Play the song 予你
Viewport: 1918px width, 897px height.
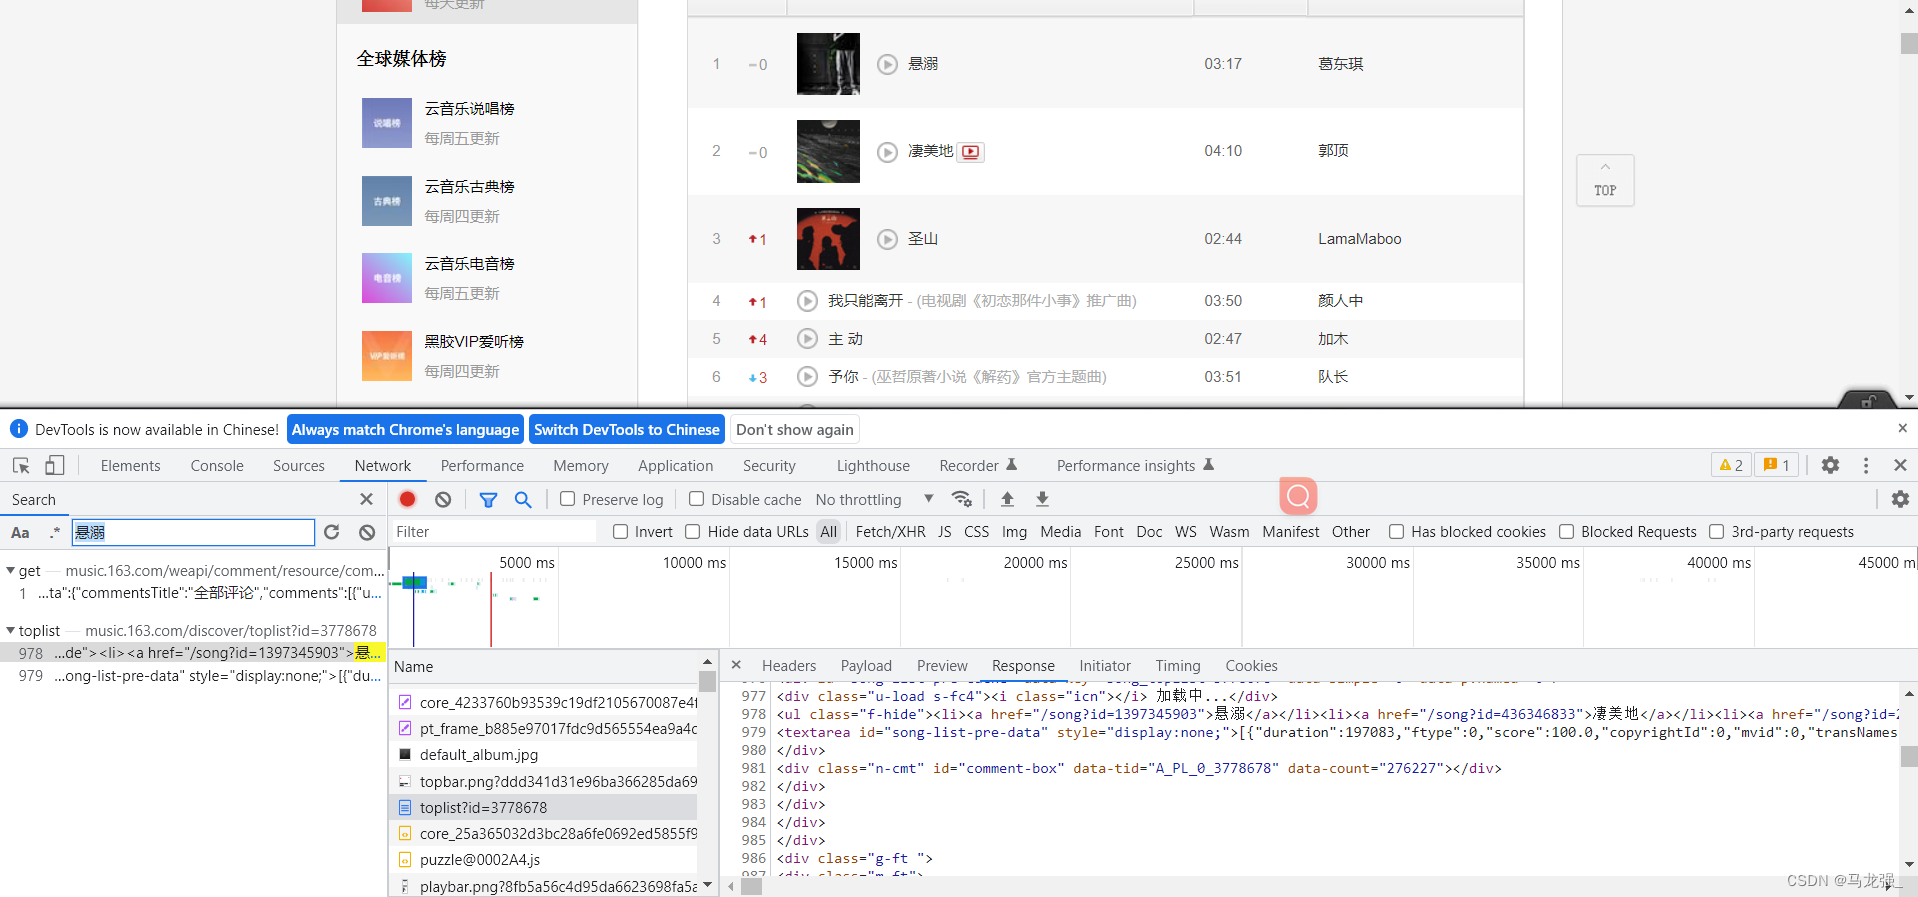click(807, 377)
